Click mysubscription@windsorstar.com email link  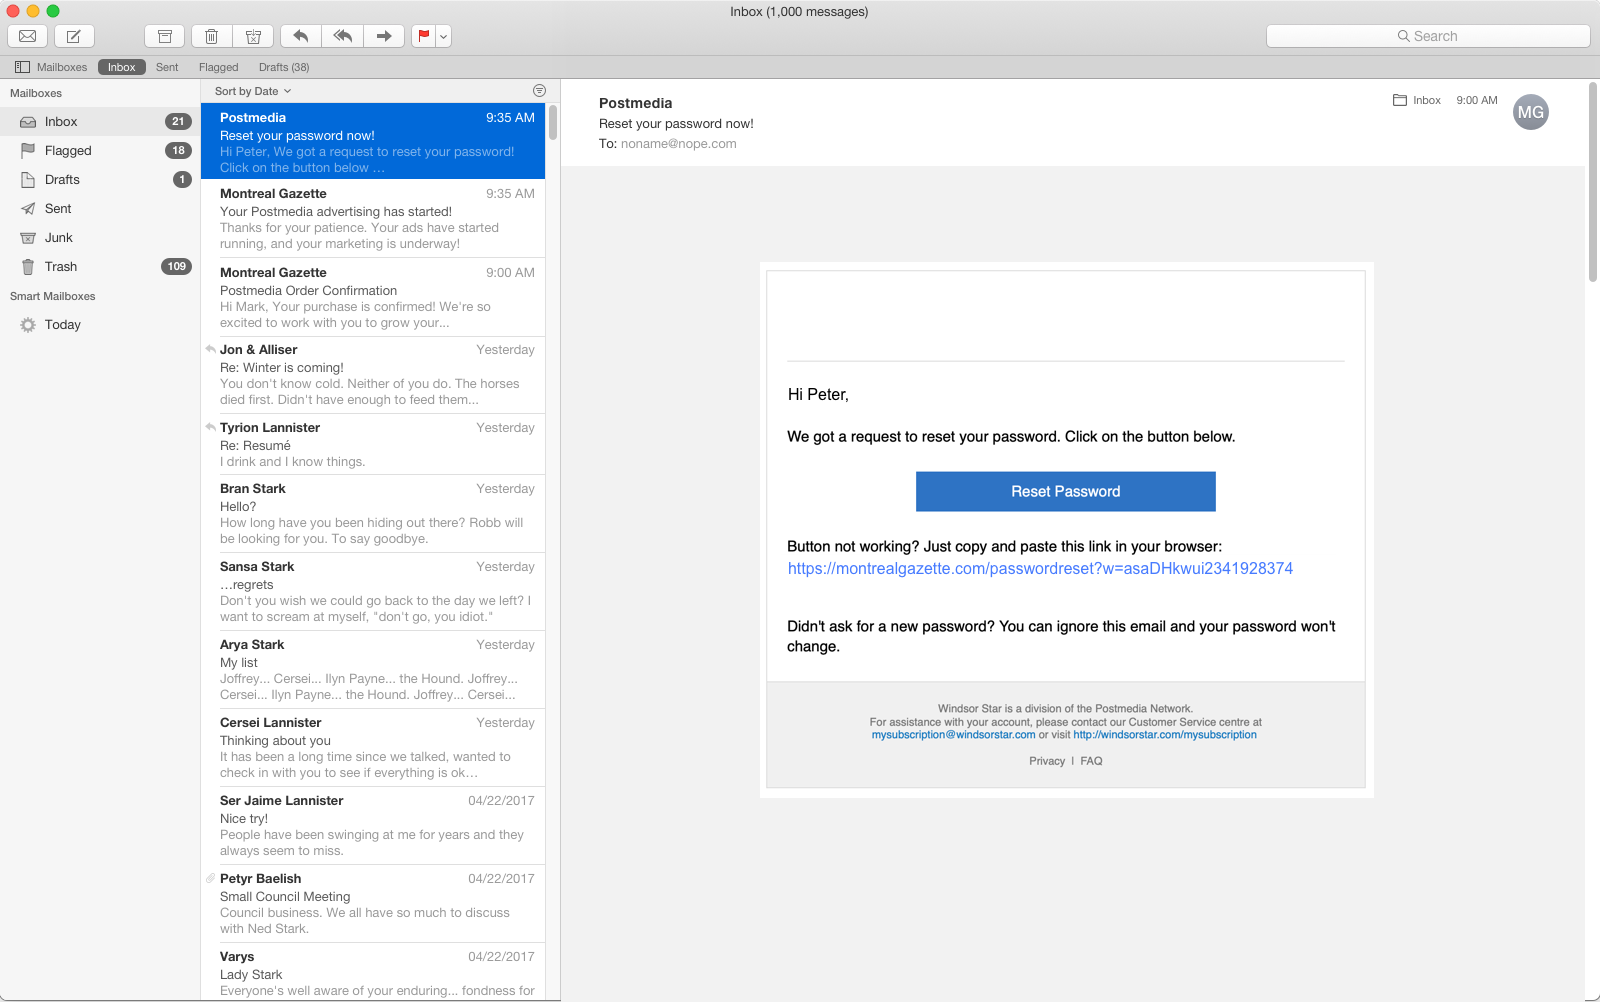click(953, 735)
